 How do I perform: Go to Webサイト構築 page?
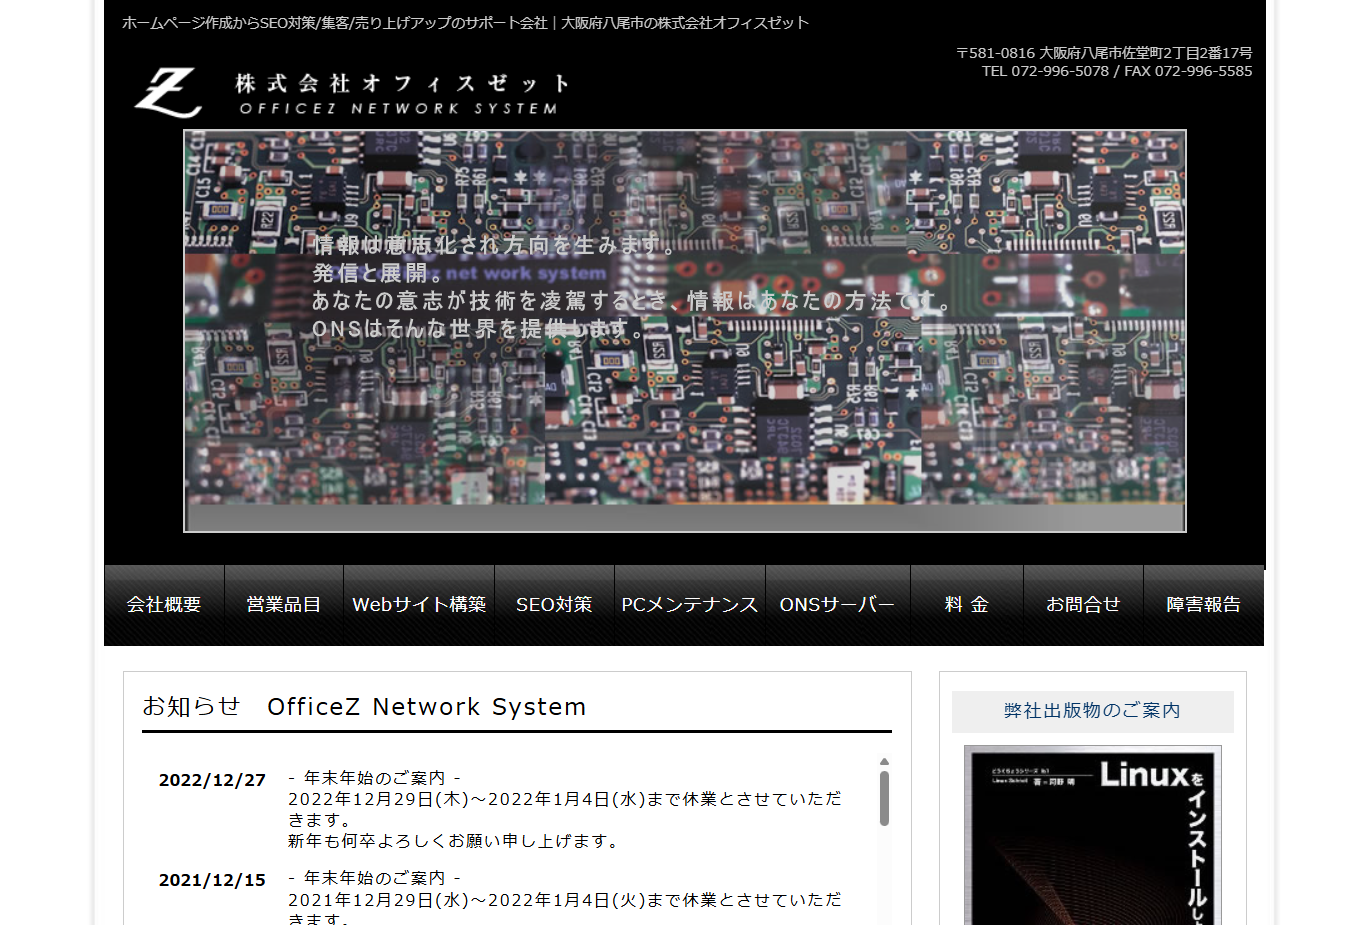click(419, 605)
